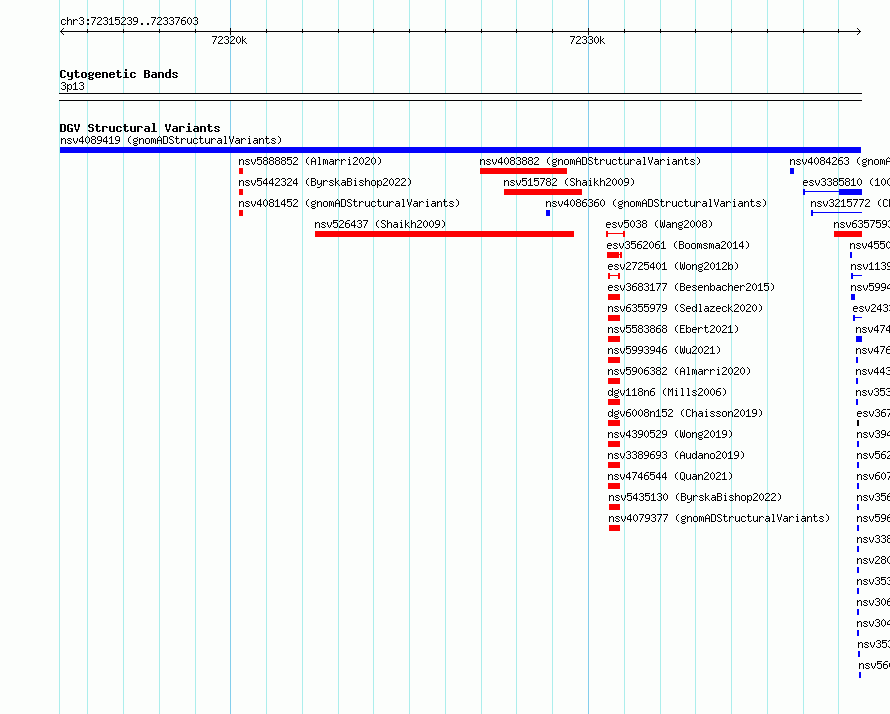
Task: Click red marker under nsv5442324
Action: click(x=241, y=192)
